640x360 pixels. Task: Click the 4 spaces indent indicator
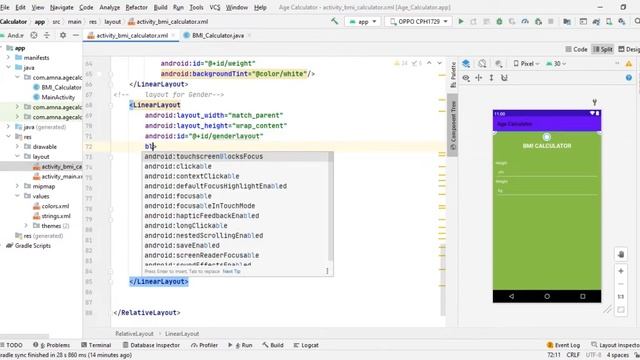pos(618,355)
